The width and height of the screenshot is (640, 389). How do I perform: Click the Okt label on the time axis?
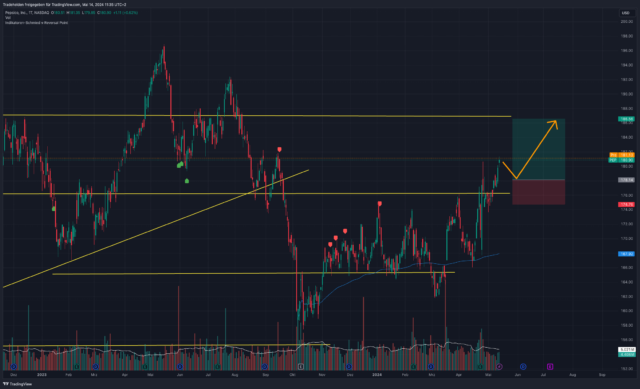pos(292,374)
